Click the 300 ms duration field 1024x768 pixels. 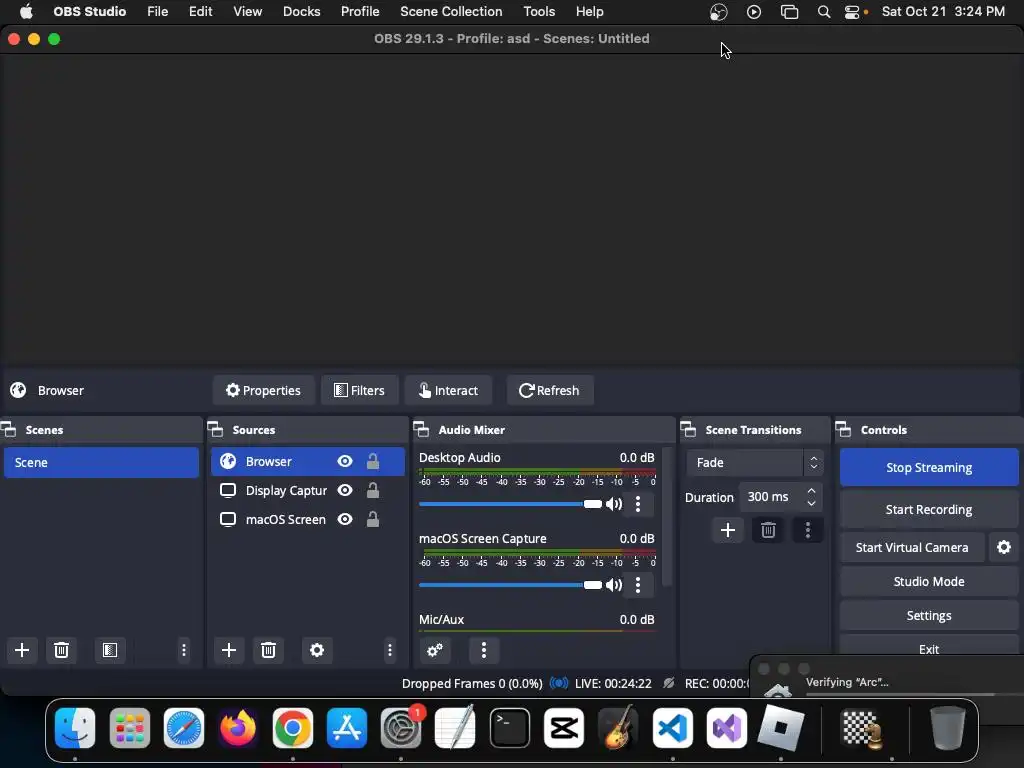point(771,497)
